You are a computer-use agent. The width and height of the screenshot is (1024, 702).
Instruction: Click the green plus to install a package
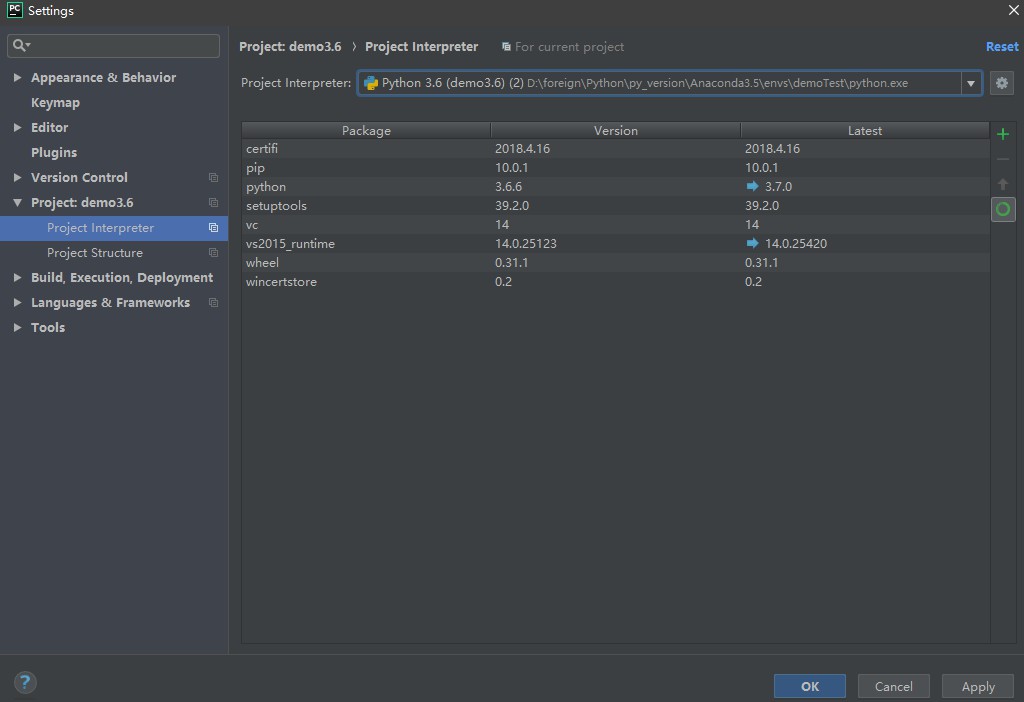pyautogui.click(x=1003, y=133)
